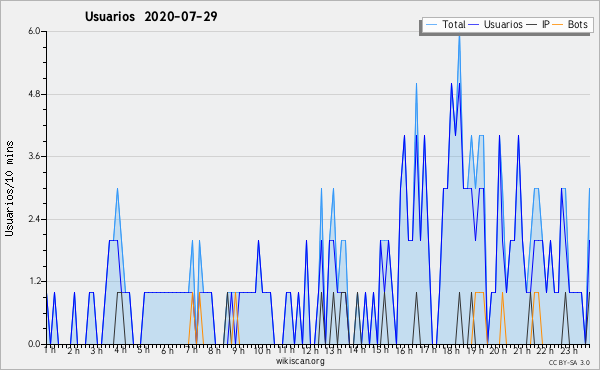
Task: Click the '1 h' x-axis label
Action: pos(50,350)
